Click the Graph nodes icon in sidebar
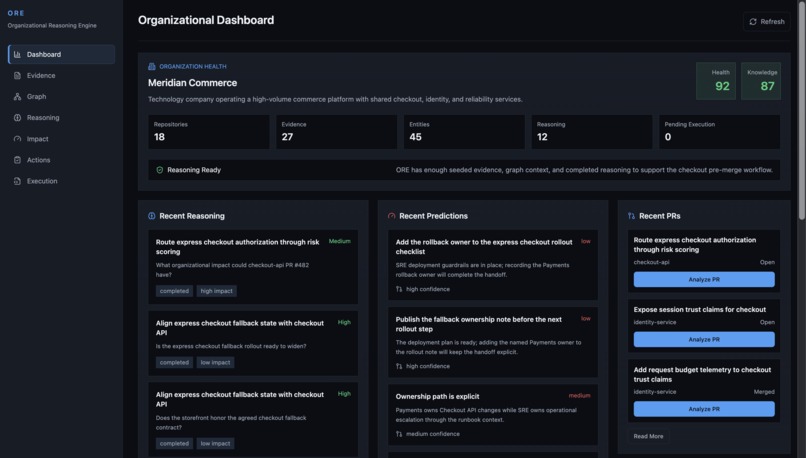 [17, 97]
